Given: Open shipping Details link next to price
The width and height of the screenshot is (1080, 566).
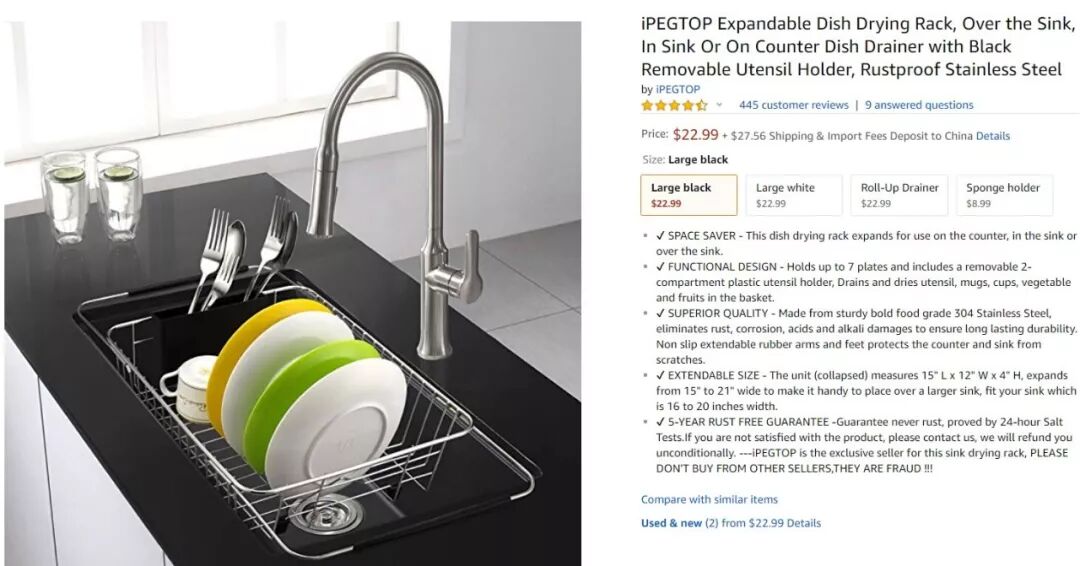Looking at the screenshot, I should (x=993, y=136).
